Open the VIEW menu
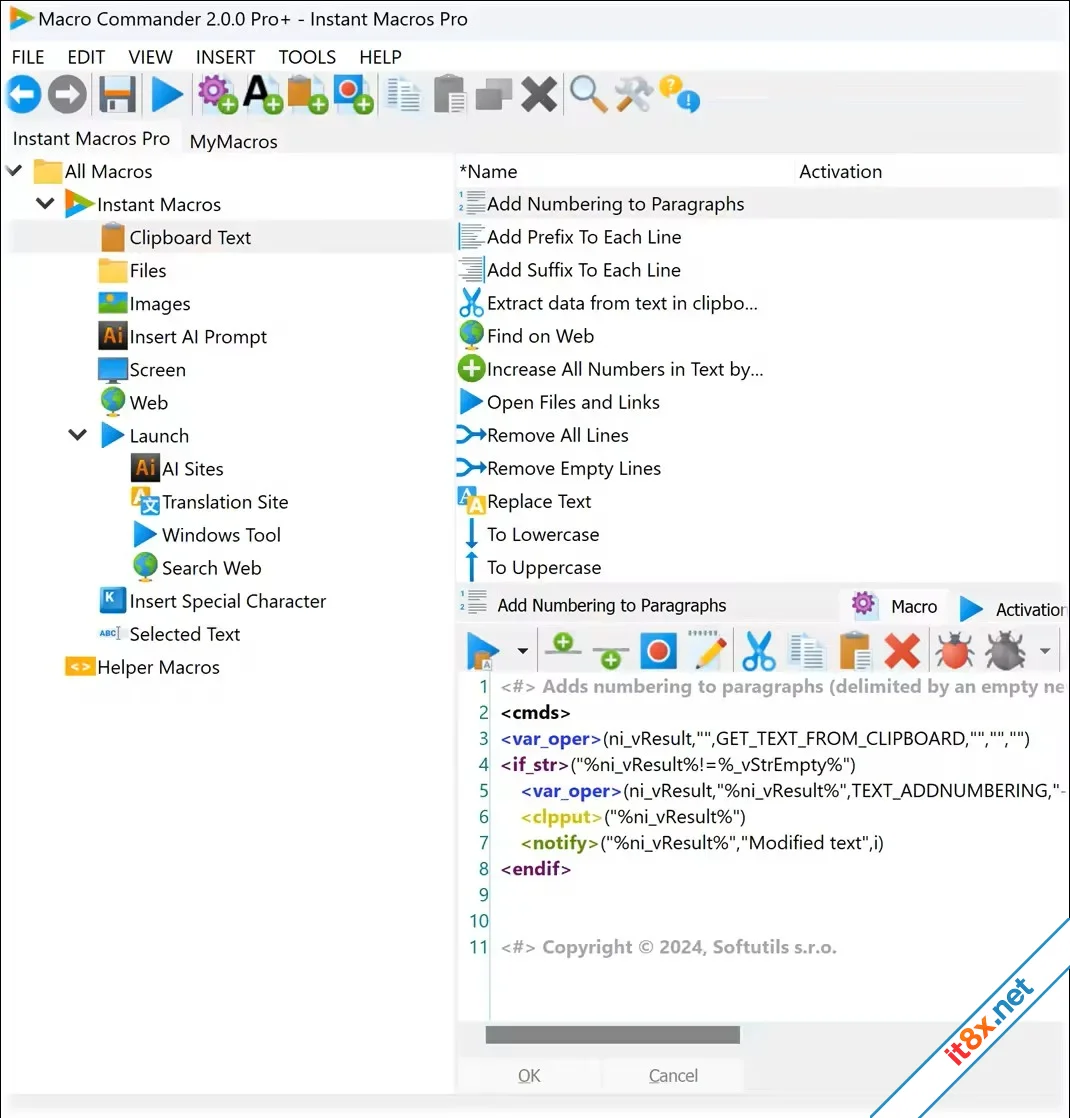Viewport: 1070px width, 1118px height. pyautogui.click(x=150, y=57)
